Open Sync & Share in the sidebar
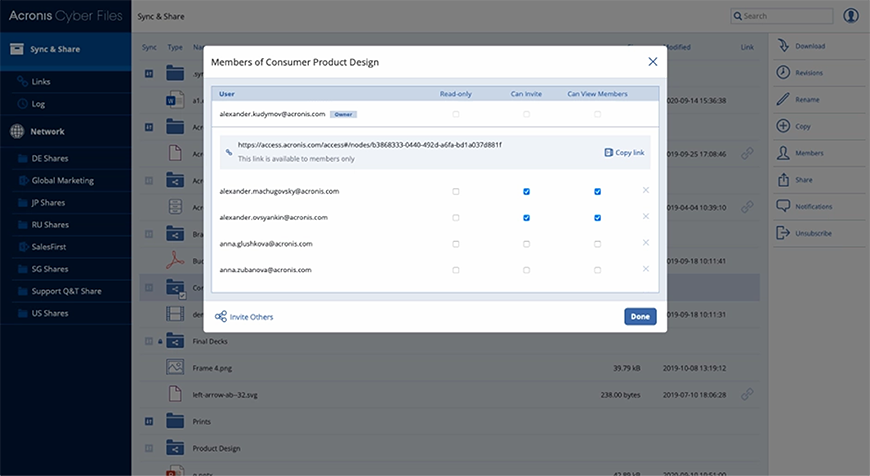 (x=65, y=49)
